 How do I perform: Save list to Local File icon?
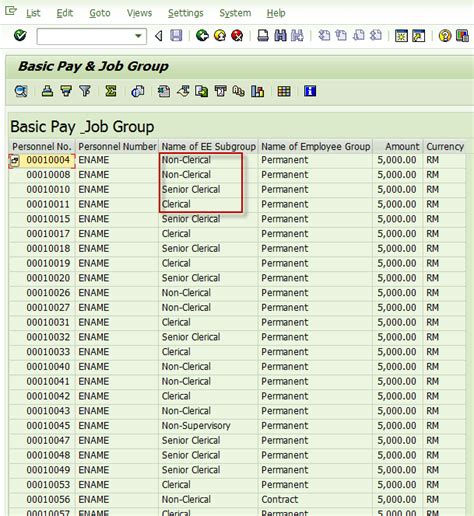pos(201,91)
